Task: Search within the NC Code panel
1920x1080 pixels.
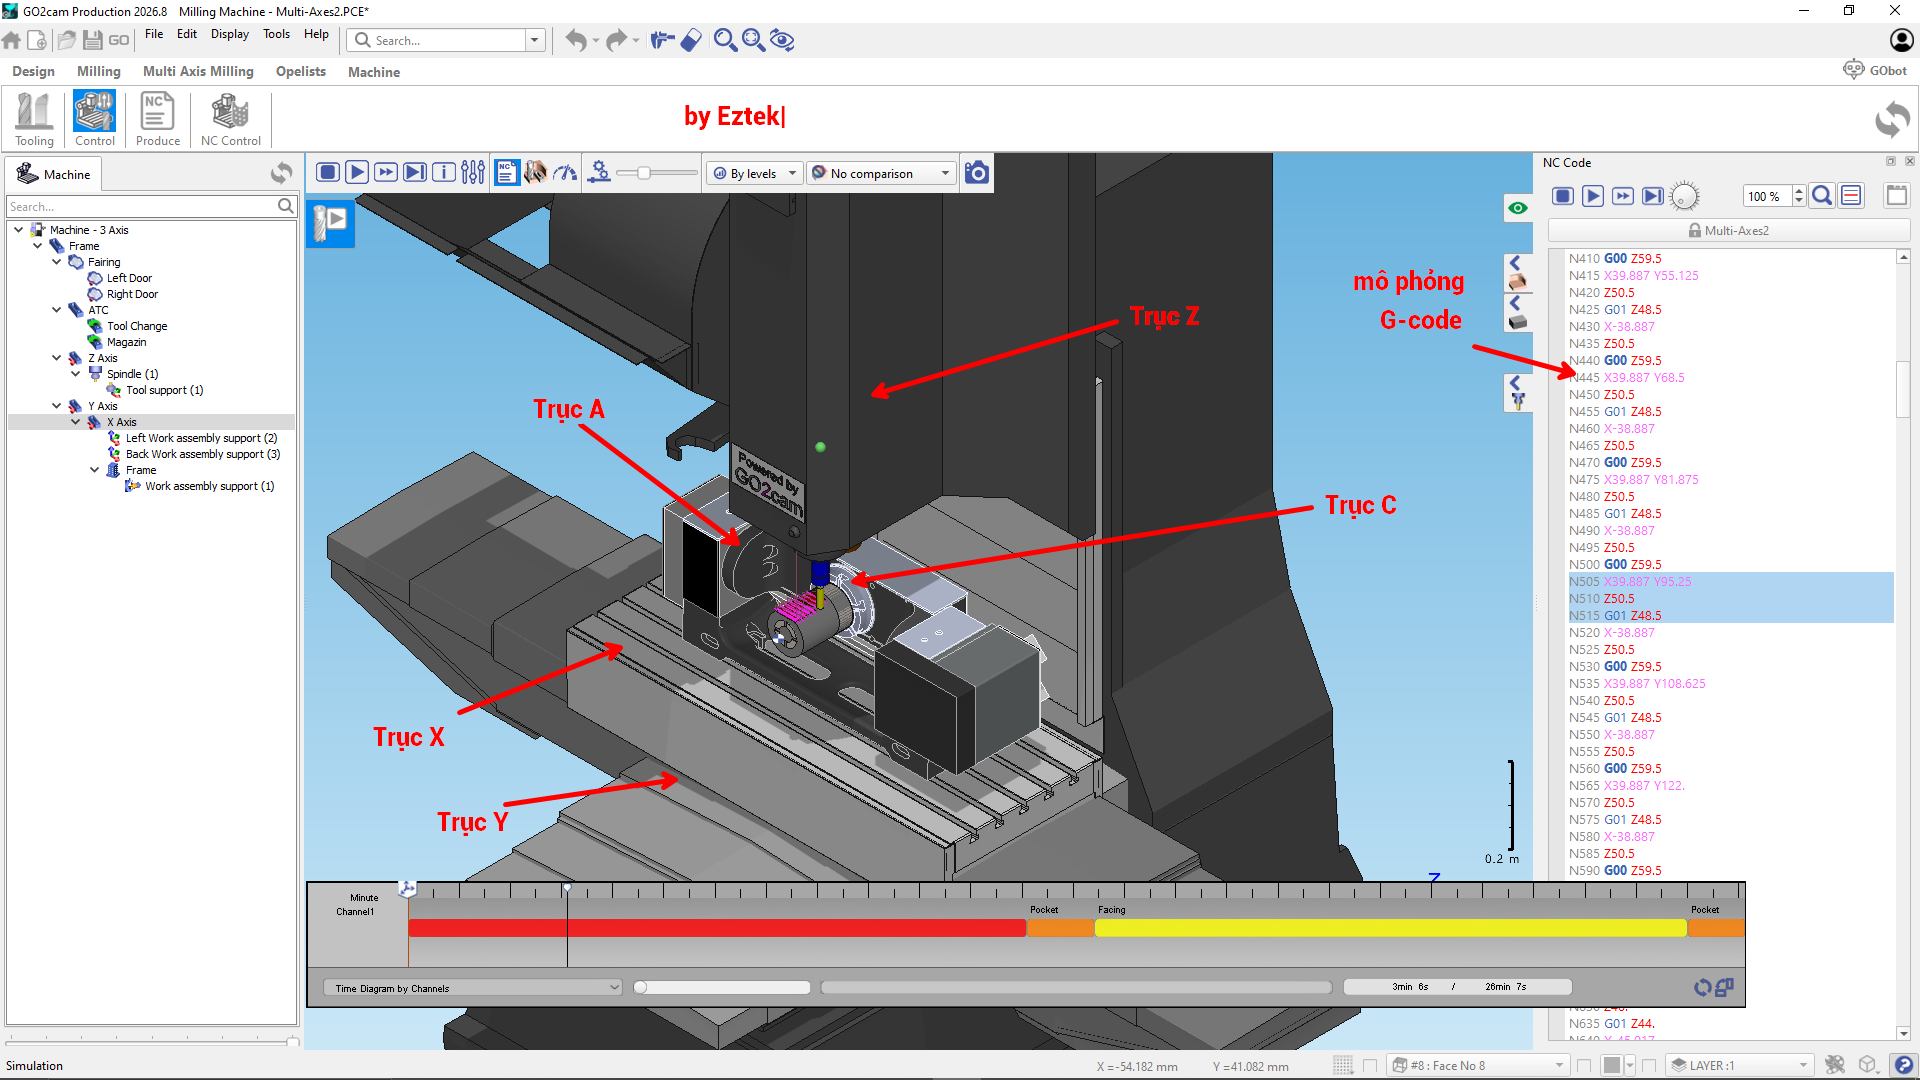Action: 1822,196
